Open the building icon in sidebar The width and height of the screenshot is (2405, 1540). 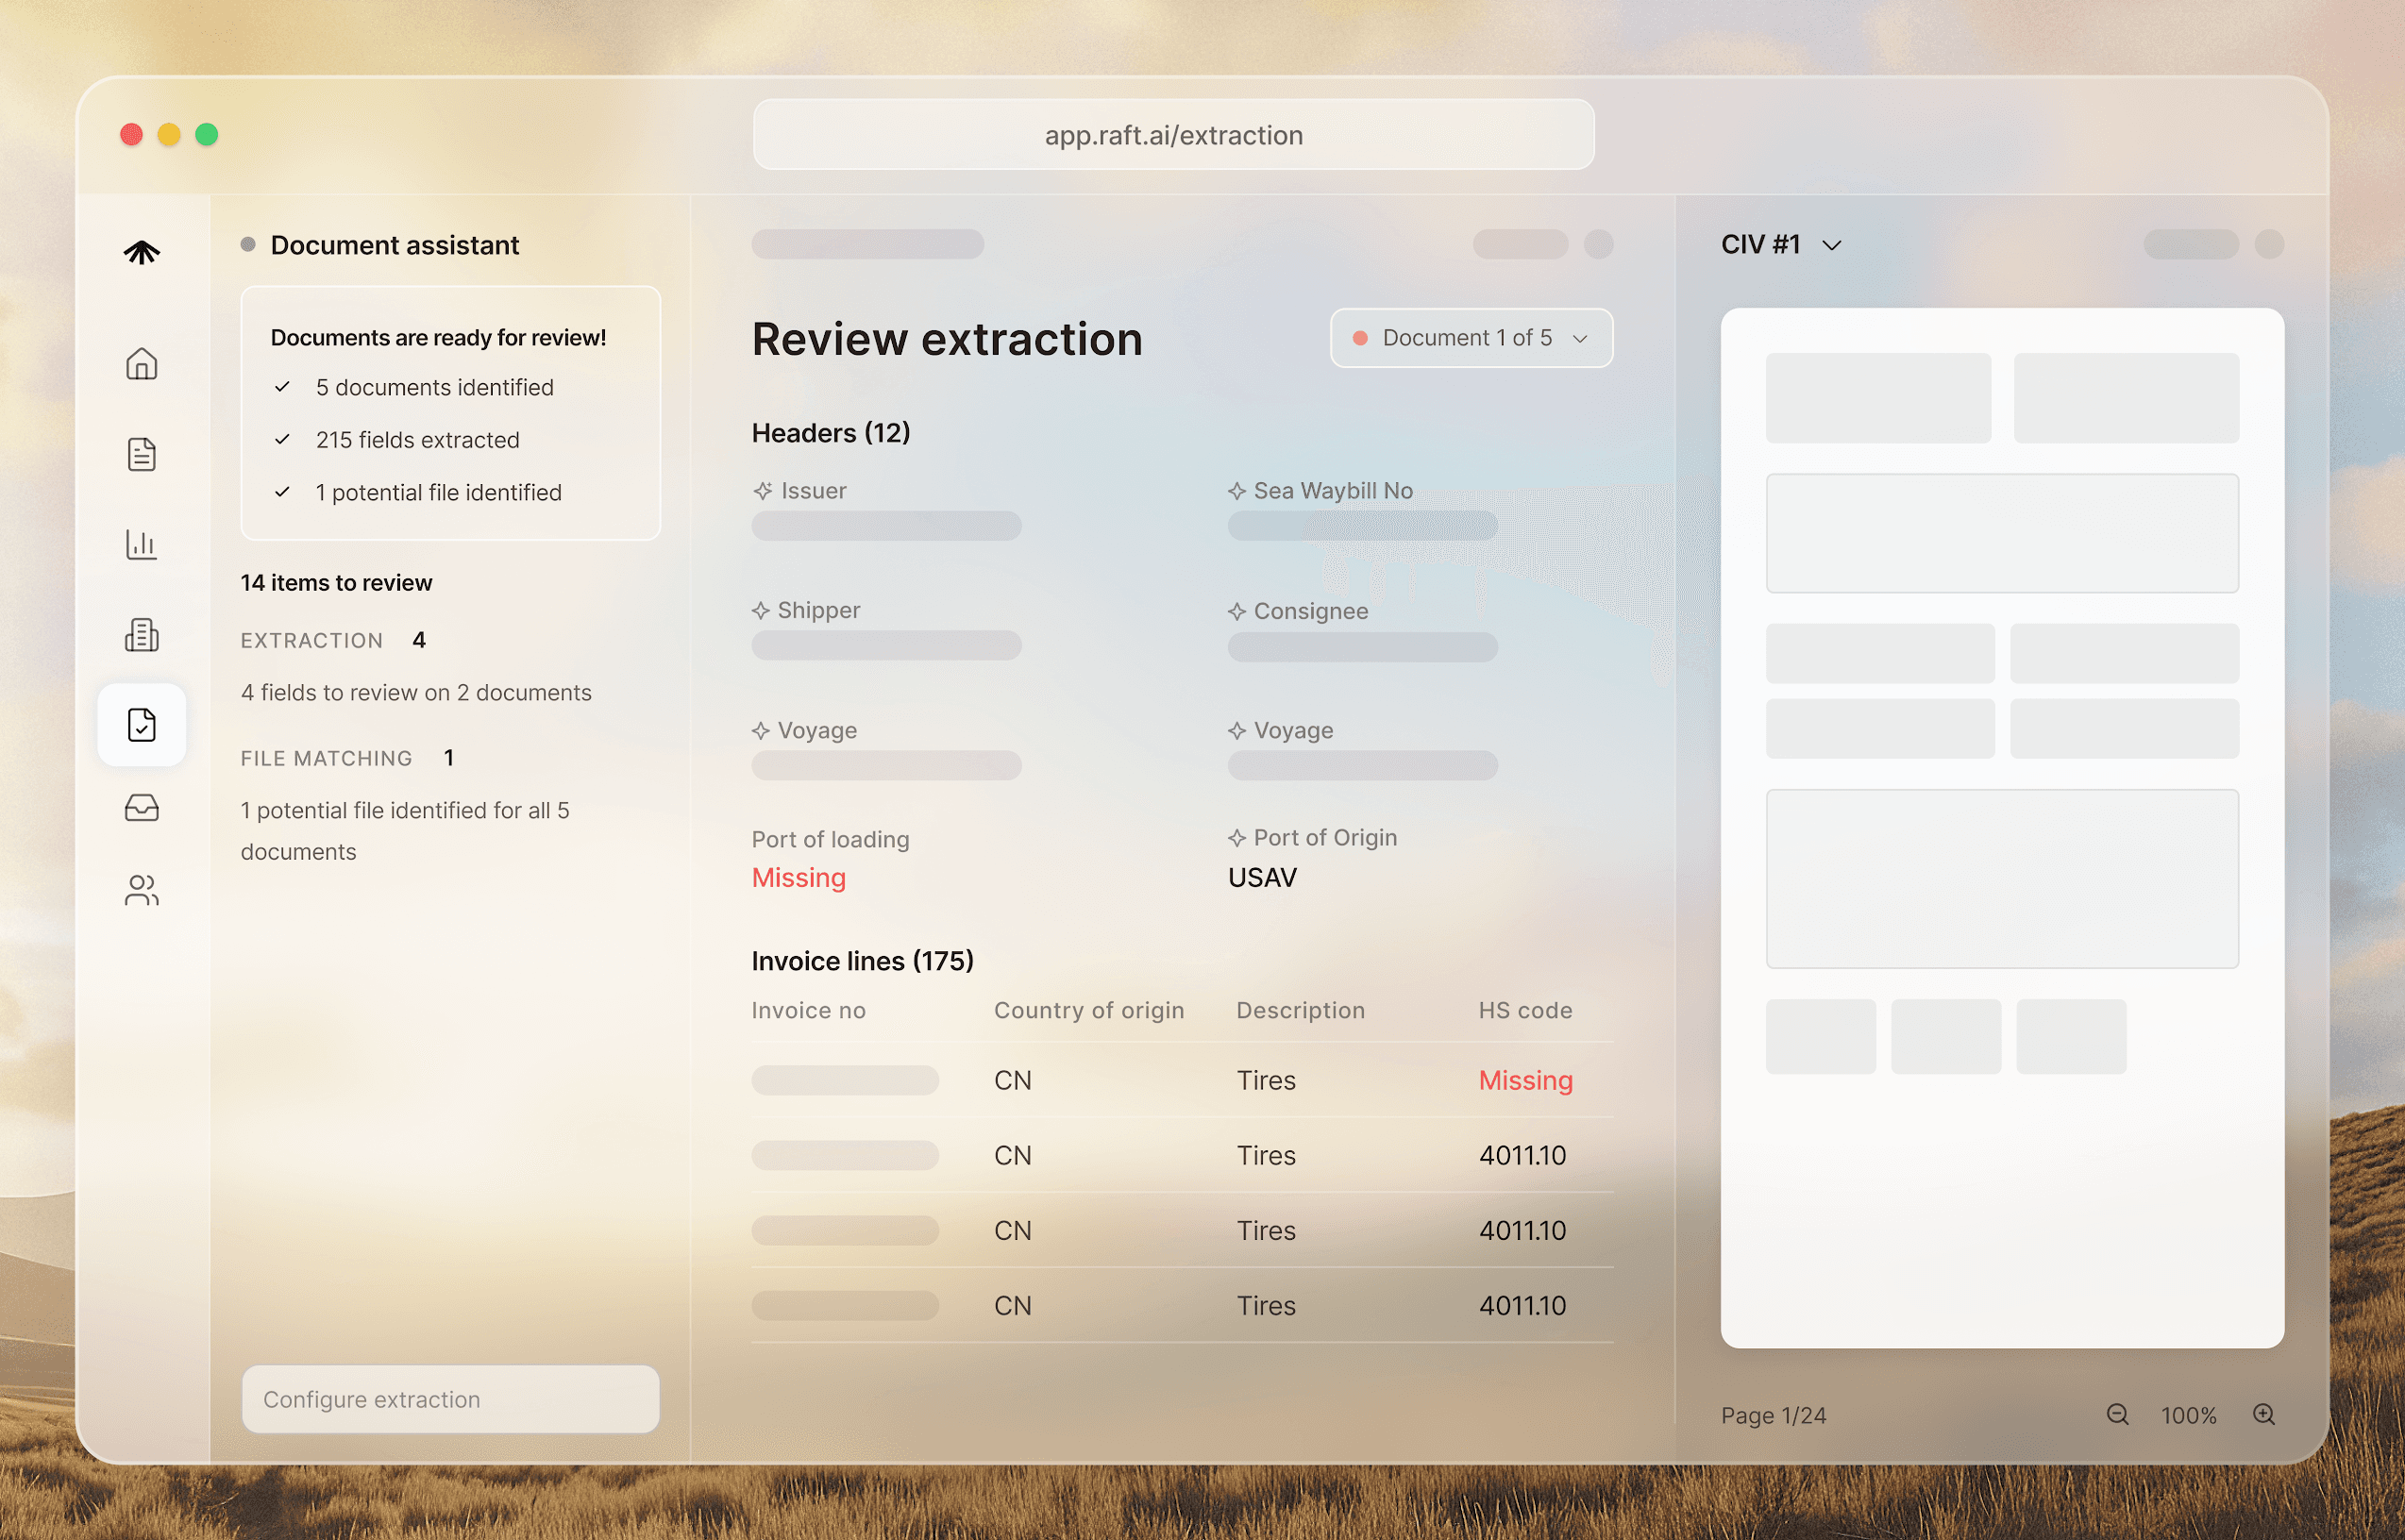(x=141, y=634)
